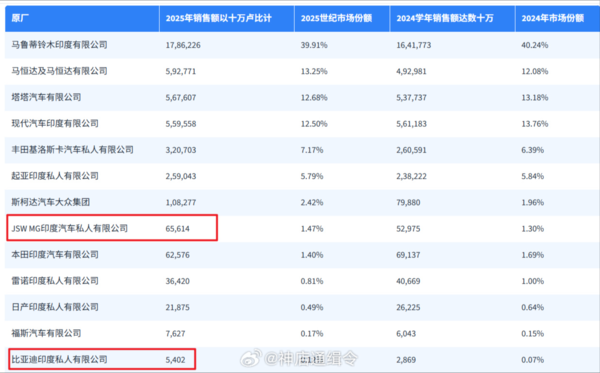The image size is (600, 373).
Task: Select the 1.40% market share cell
Action: click(x=312, y=255)
